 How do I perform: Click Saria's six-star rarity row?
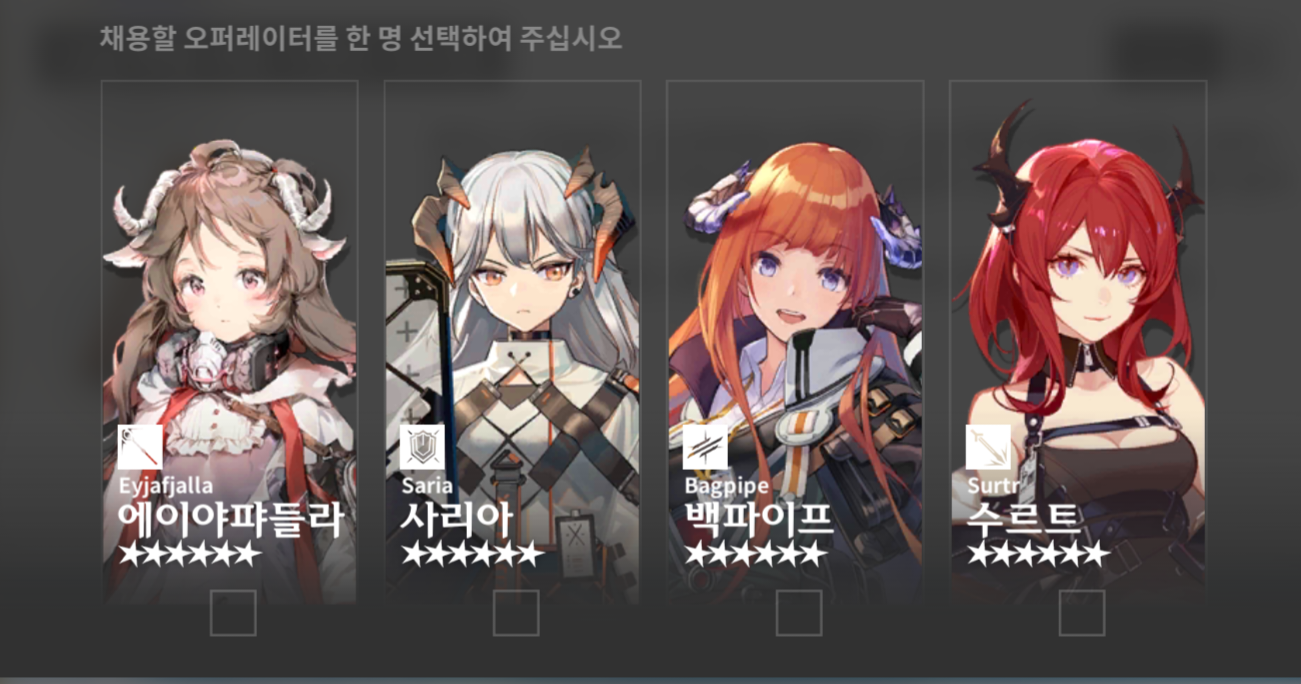(x=472, y=555)
